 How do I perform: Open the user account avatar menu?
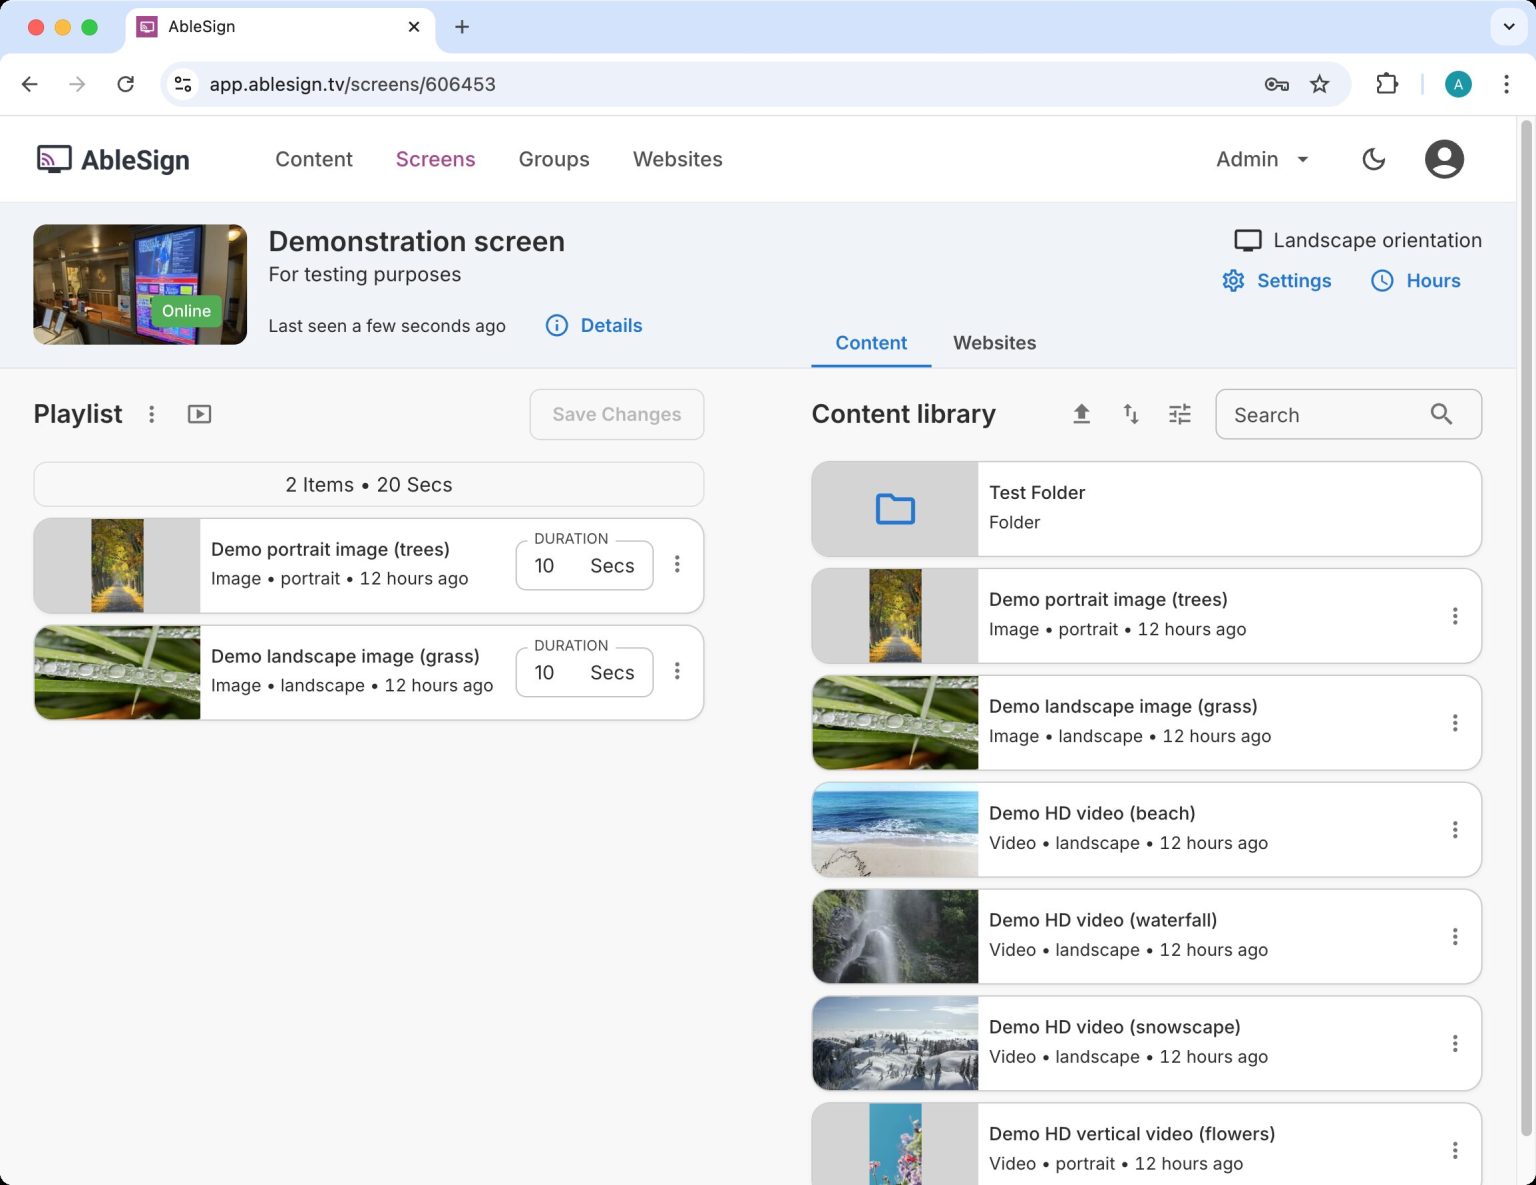pos(1444,159)
